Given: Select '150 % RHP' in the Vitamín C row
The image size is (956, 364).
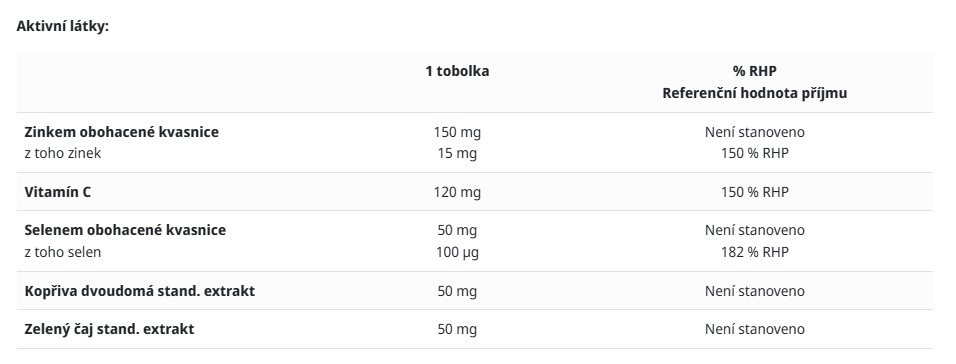Looking at the screenshot, I should [x=755, y=192].
